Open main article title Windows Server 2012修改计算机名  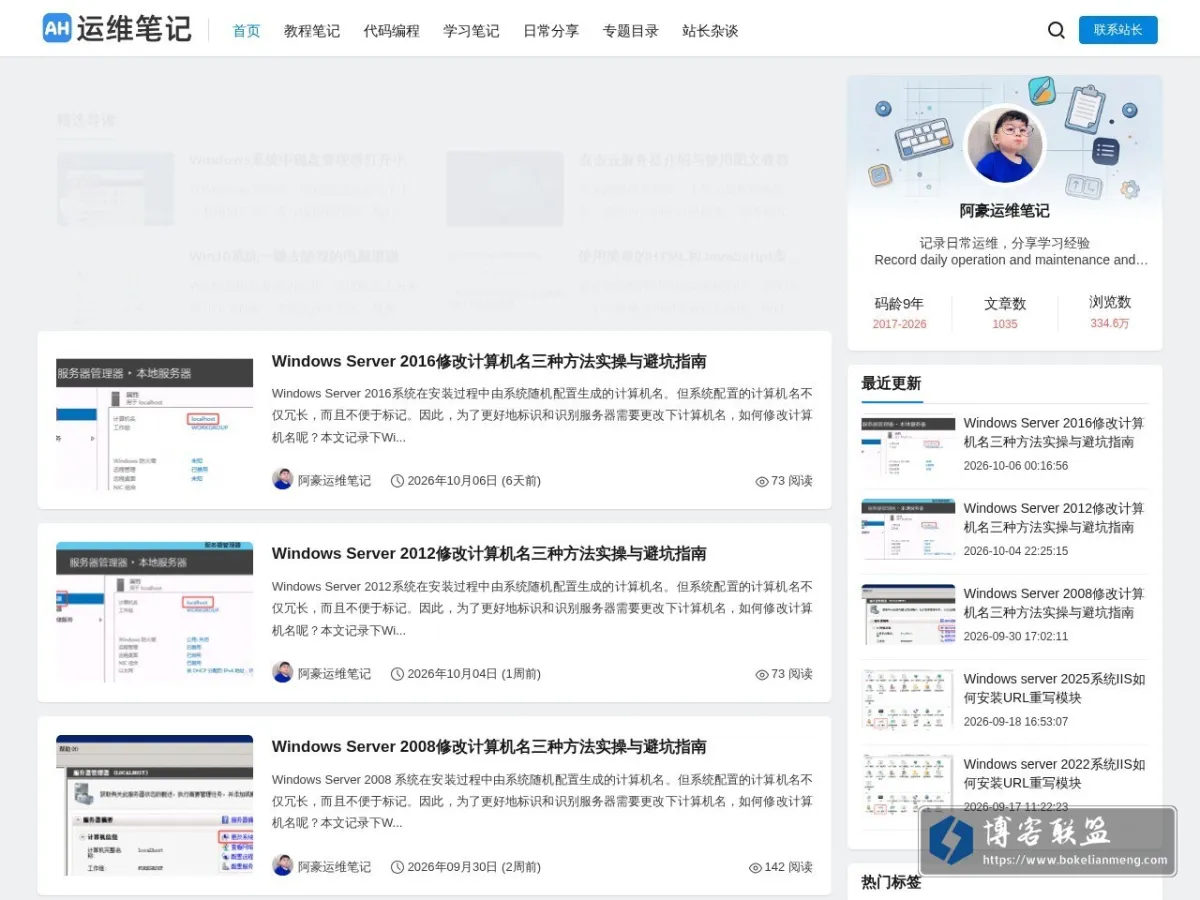(489, 553)
